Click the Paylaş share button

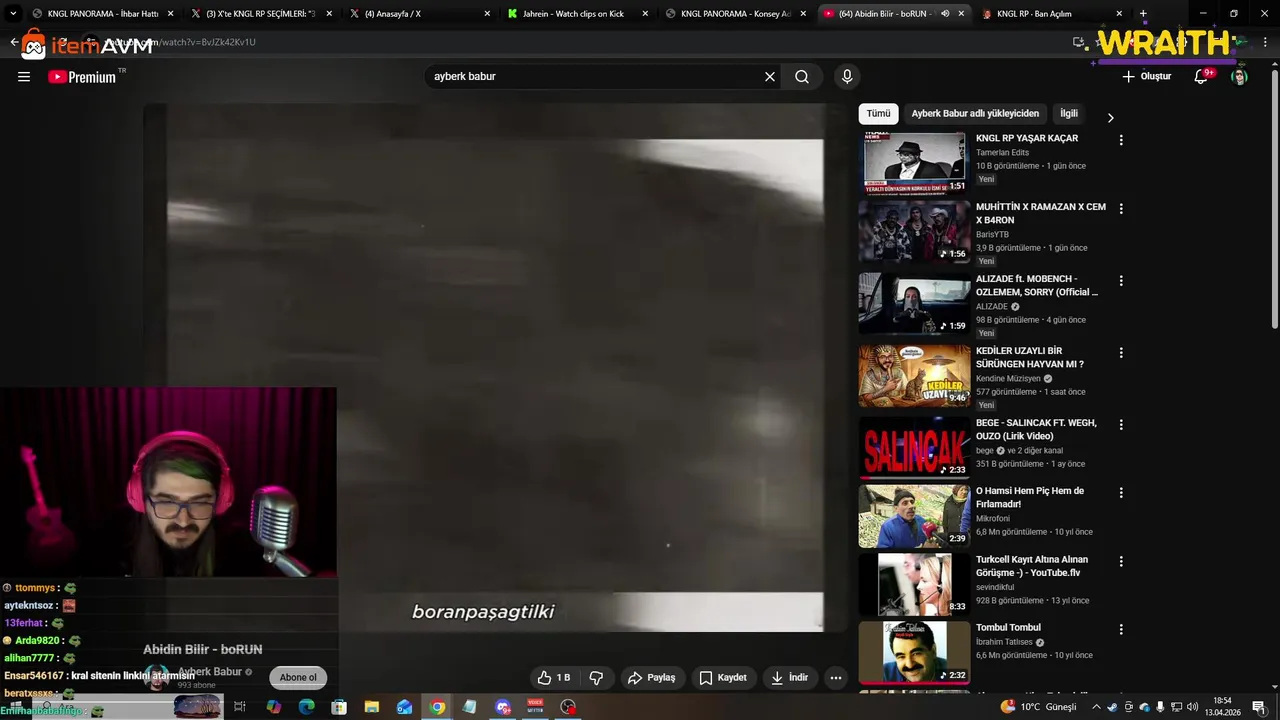pyautogui.click(x=651, y=678)
